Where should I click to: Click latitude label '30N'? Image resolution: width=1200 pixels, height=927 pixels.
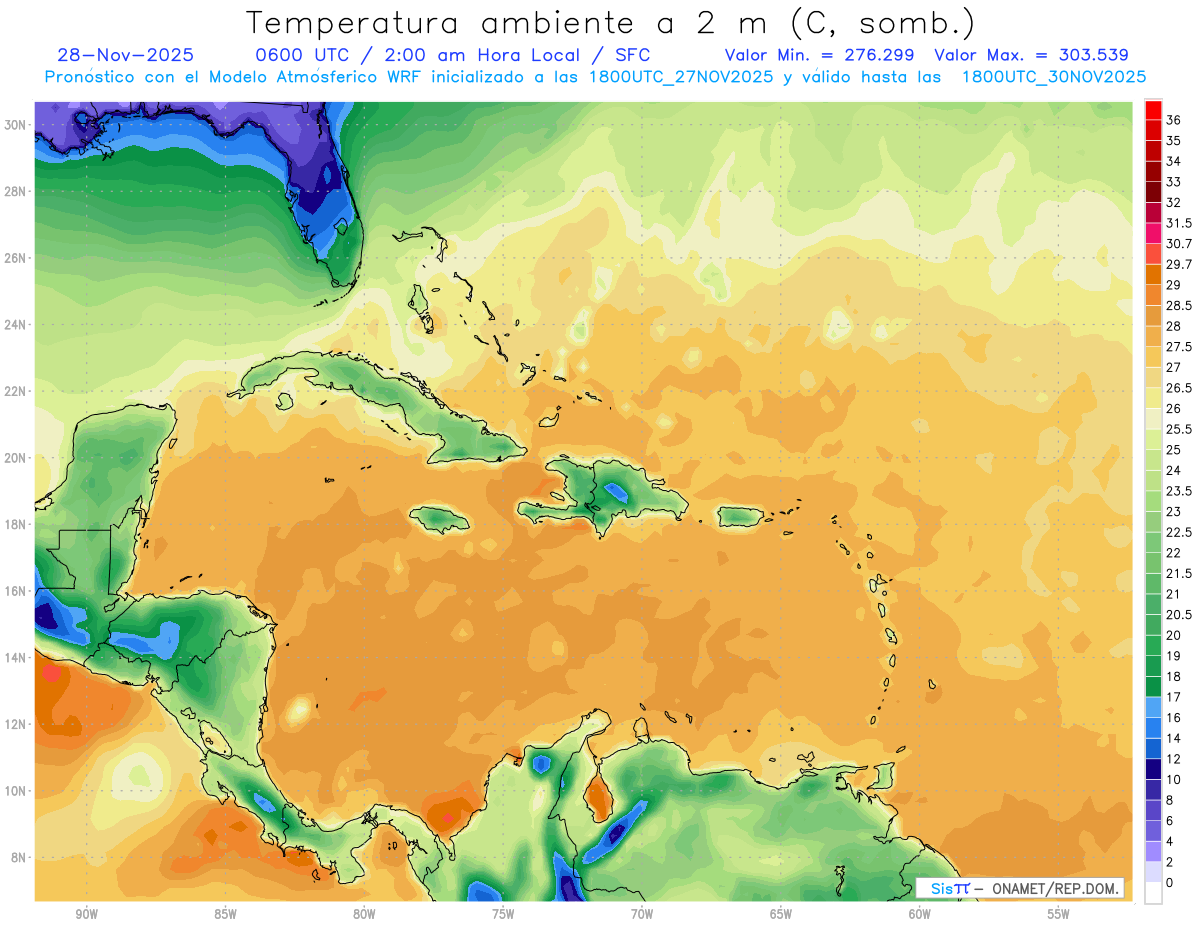tap(15, 125)
